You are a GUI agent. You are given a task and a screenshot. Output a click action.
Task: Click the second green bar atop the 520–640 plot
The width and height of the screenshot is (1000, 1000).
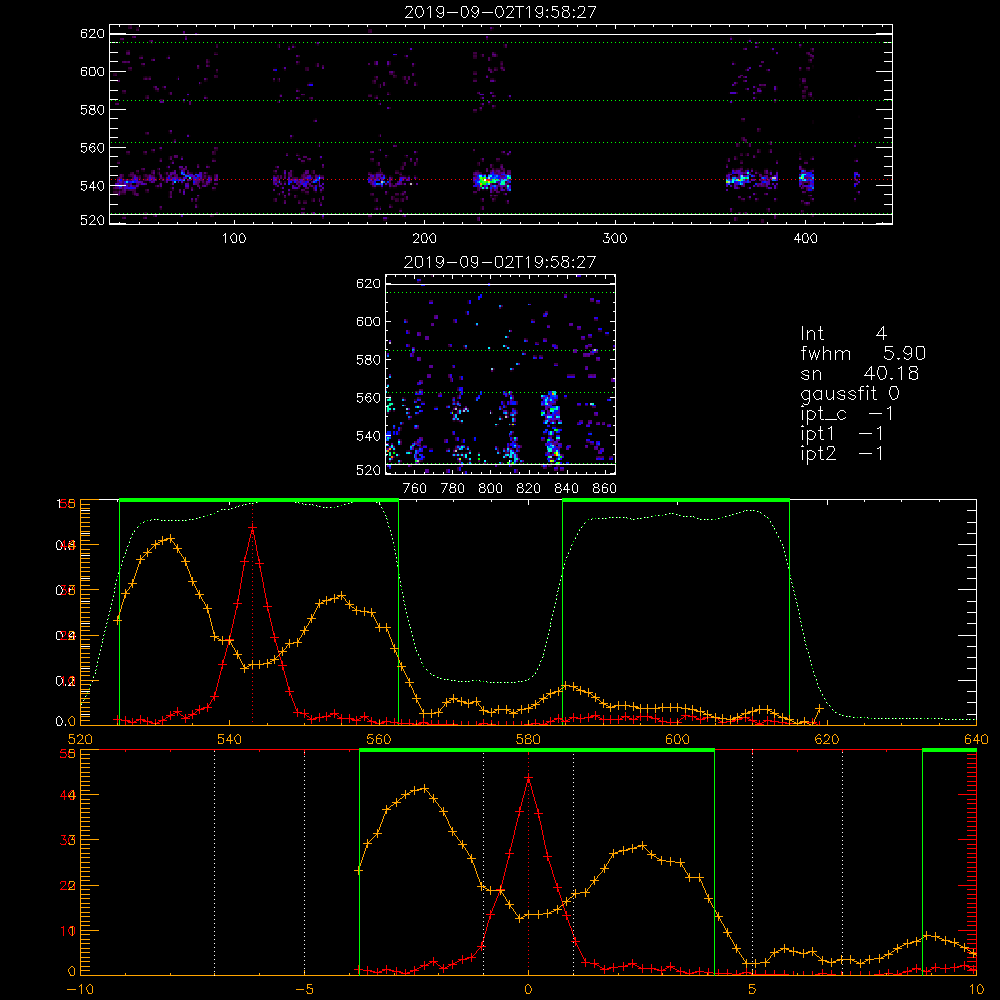676,500
